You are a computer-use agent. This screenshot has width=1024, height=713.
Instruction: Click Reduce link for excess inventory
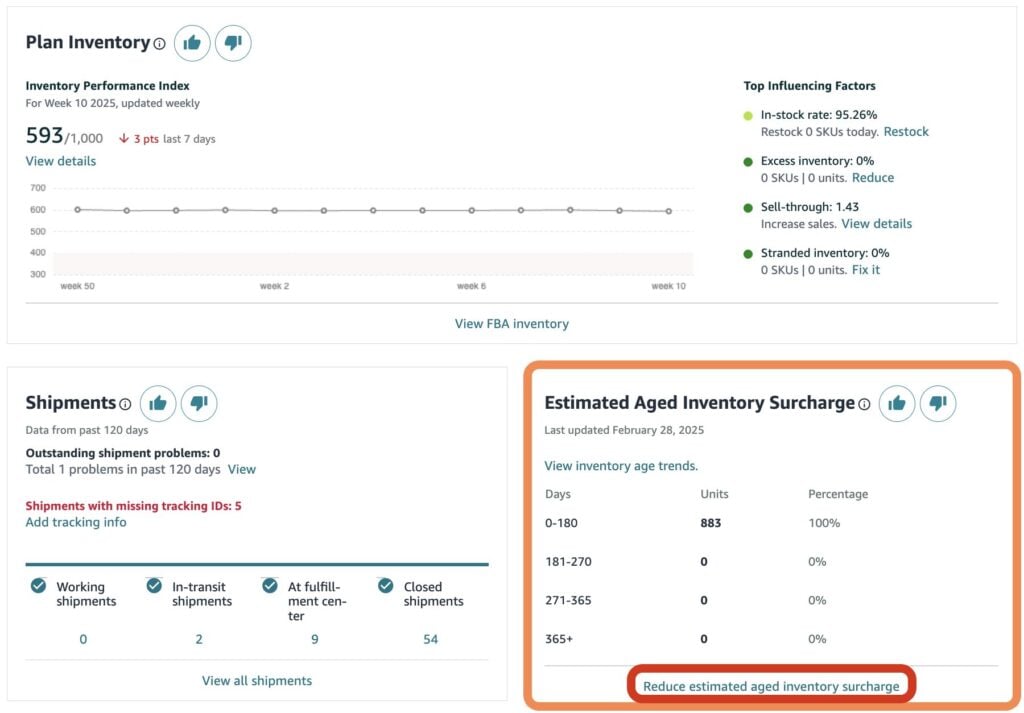(872, 178)
